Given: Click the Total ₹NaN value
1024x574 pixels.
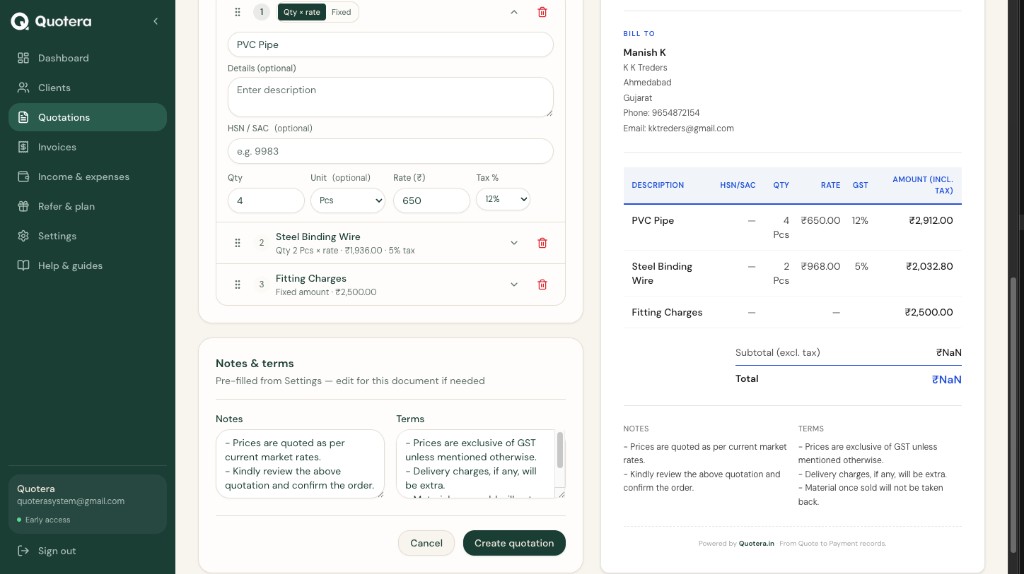Looking at the screenshot, I should [946, 379].
